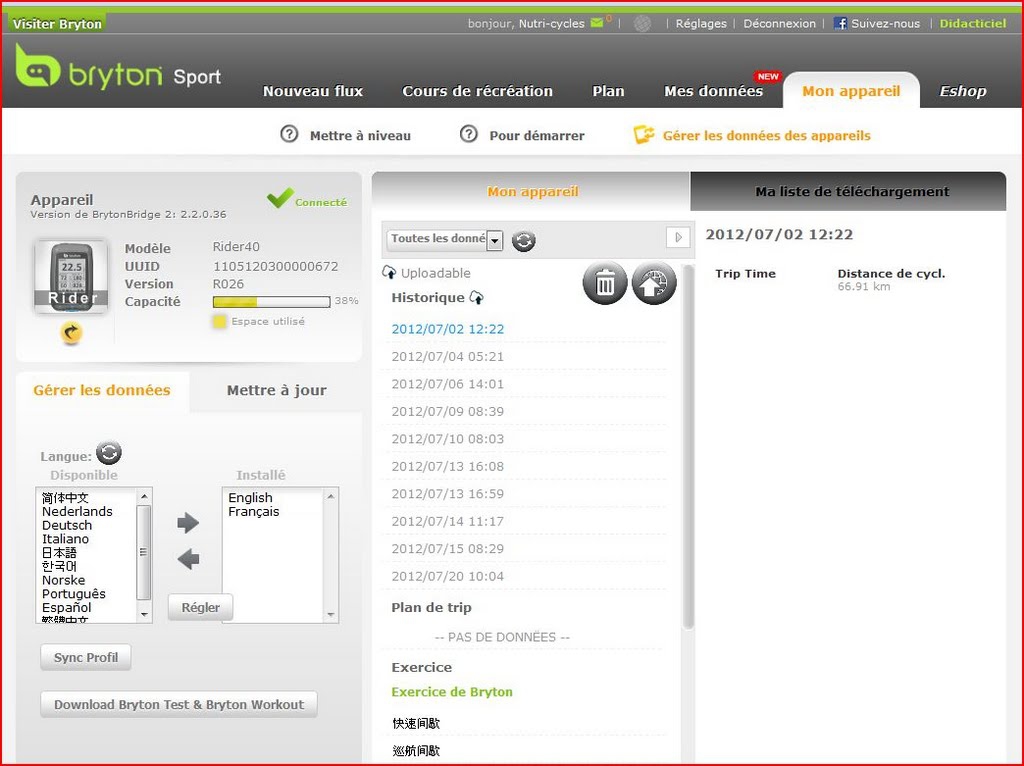The height and width of the screenshot is (766, 1024).
Task: Refresh device data list with reload icon
Action: click(524, 241)
